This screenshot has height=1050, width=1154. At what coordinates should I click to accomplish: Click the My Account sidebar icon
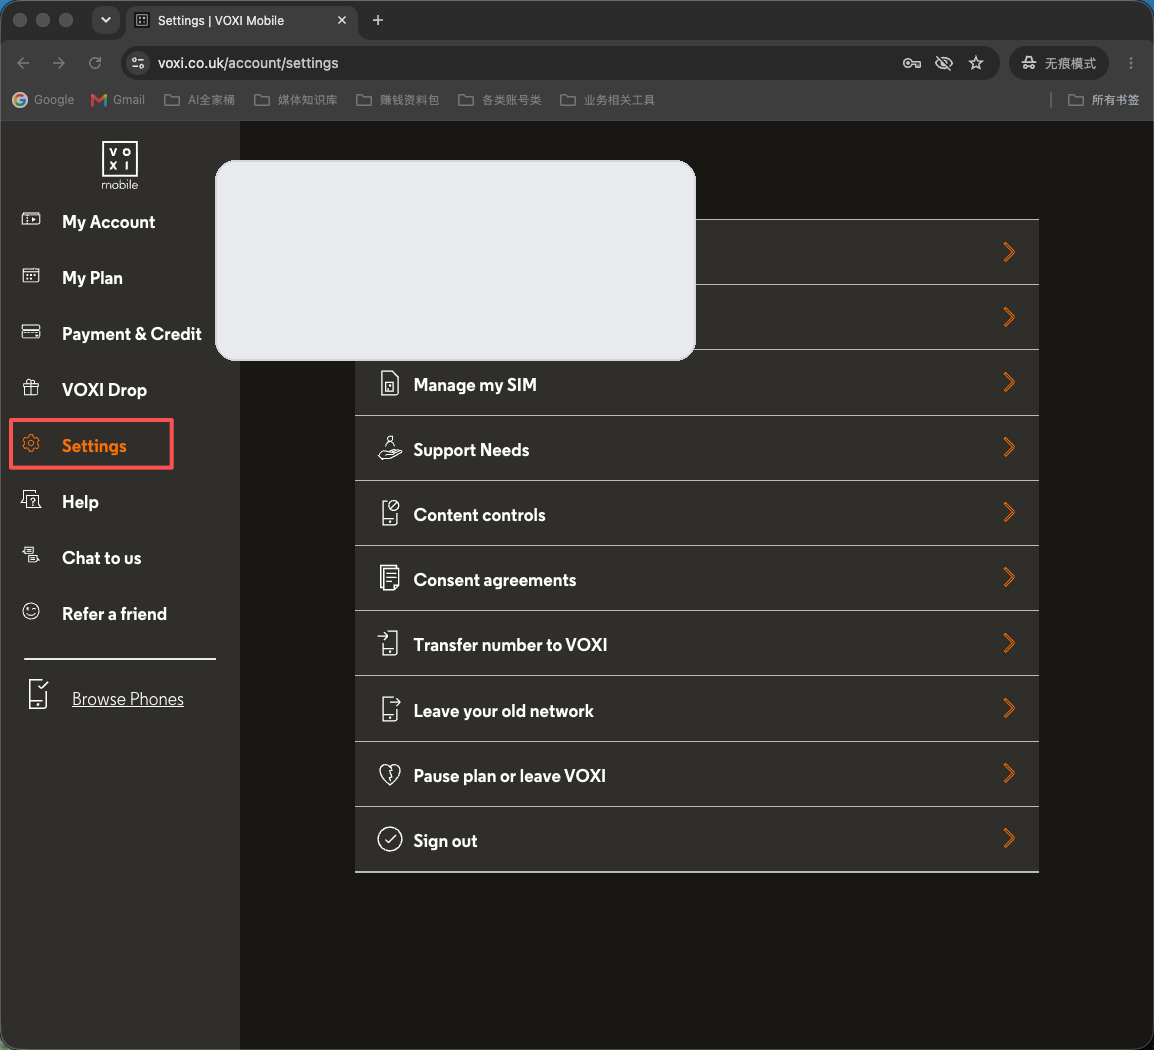[31, 219]
